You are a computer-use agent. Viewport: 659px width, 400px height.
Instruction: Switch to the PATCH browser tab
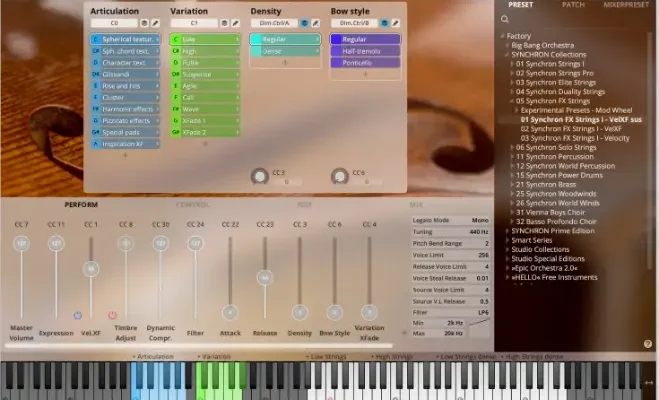click(575, 6)
